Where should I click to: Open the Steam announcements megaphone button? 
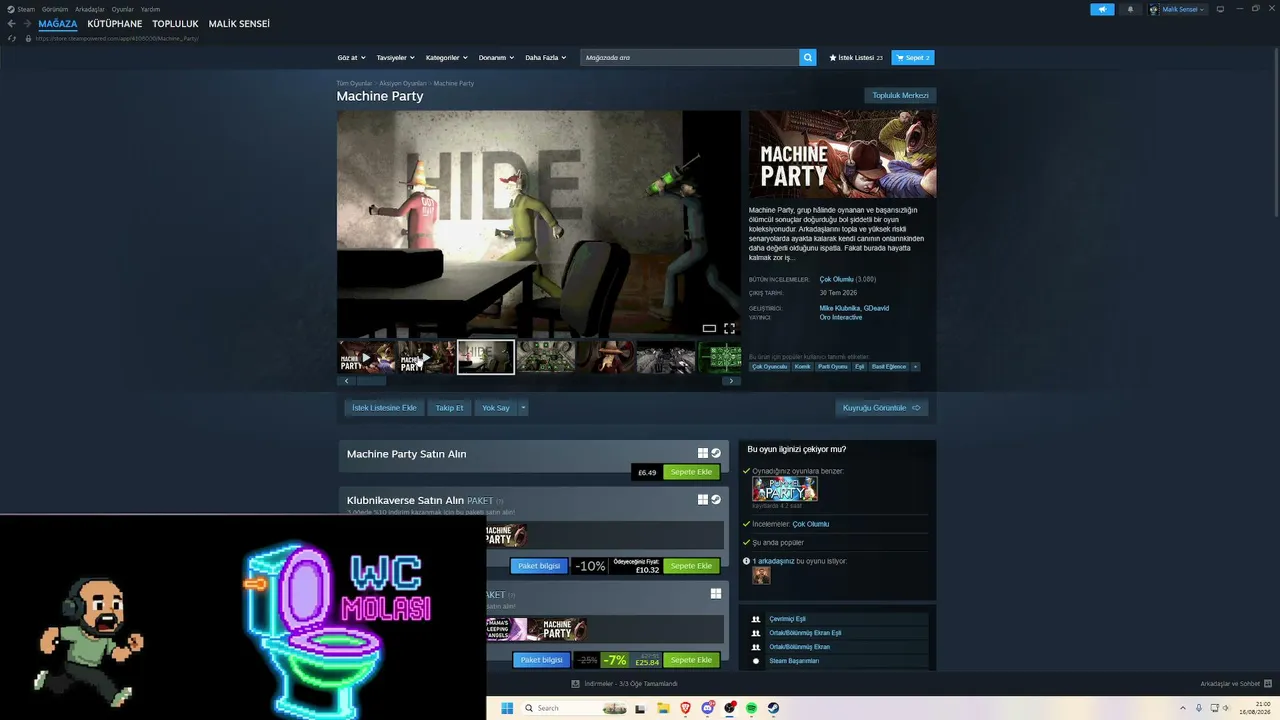[x=1102, y=9]
